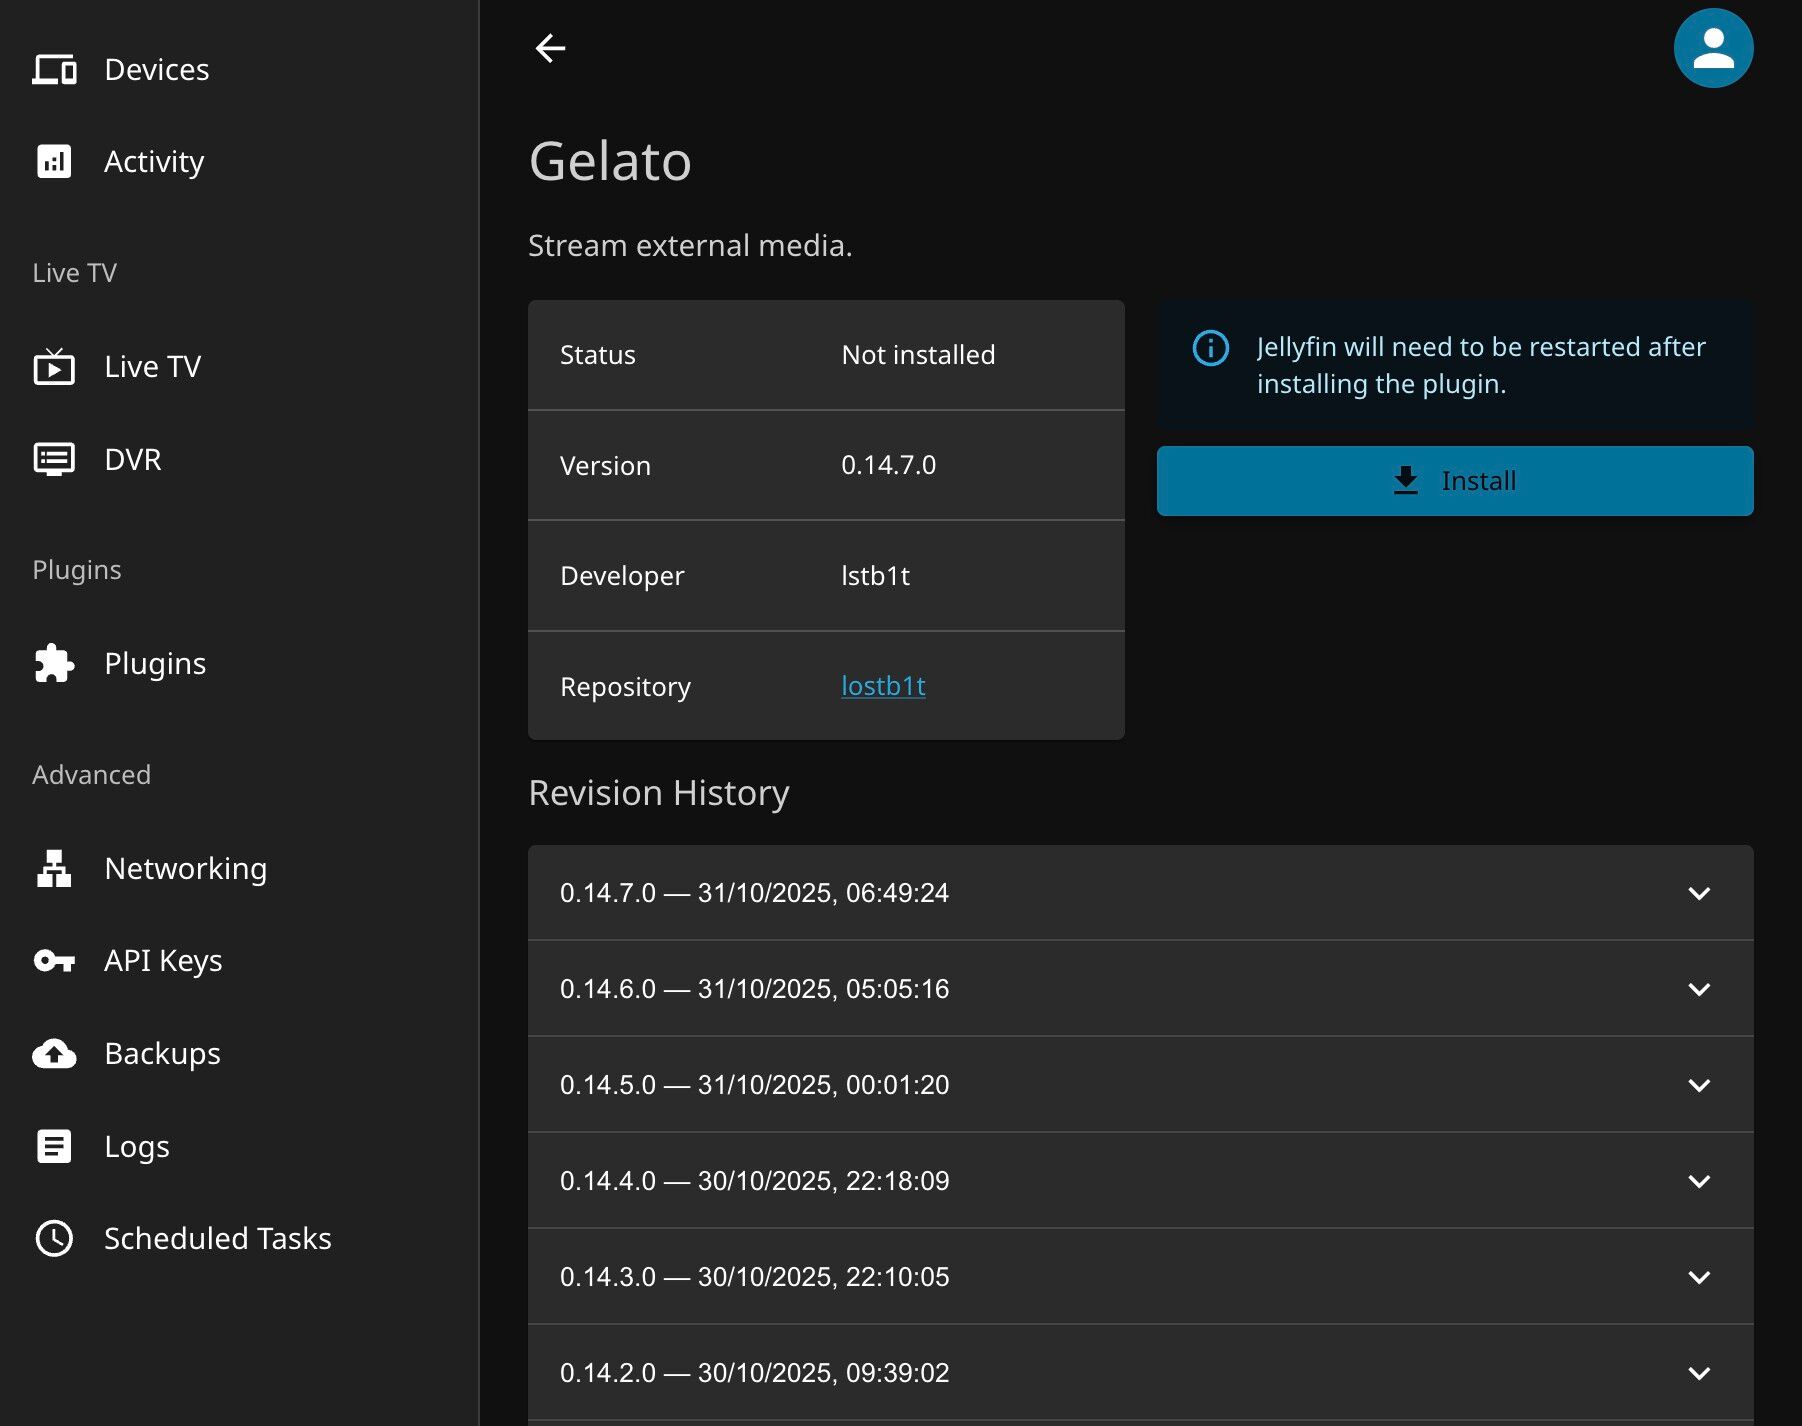Click the Devices sidebar icon
The height and width of the screenshot is (1426, 1802).
tap(54, 70)
